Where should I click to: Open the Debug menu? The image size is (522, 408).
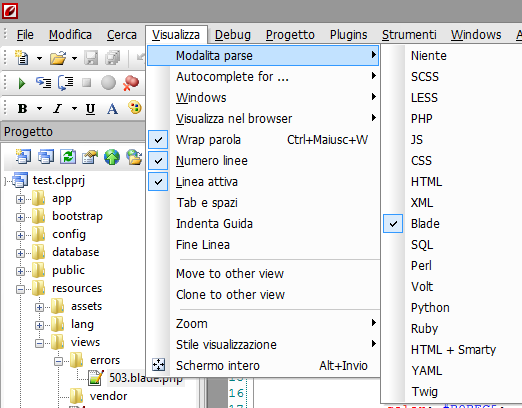coord(233,35)
